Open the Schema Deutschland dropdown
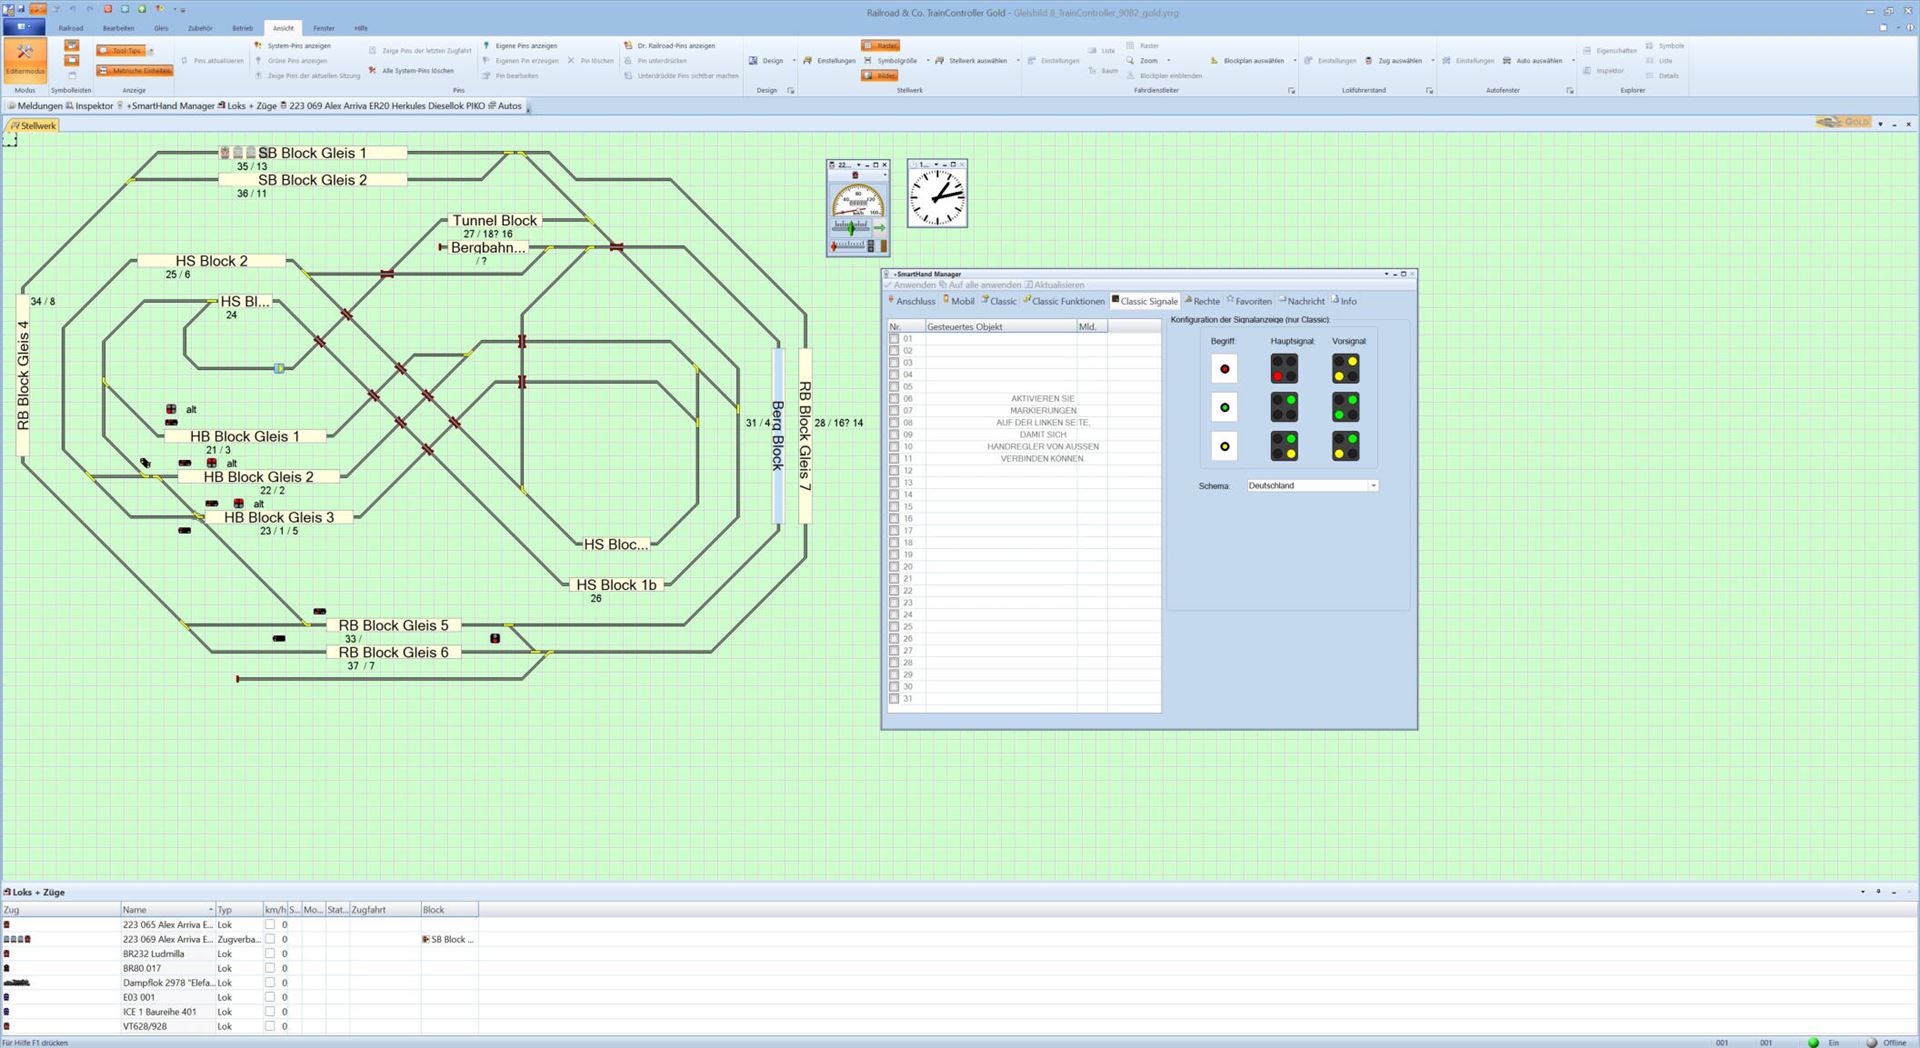The height and width of the screenshot is (1048, 1920). (1373, 486)
